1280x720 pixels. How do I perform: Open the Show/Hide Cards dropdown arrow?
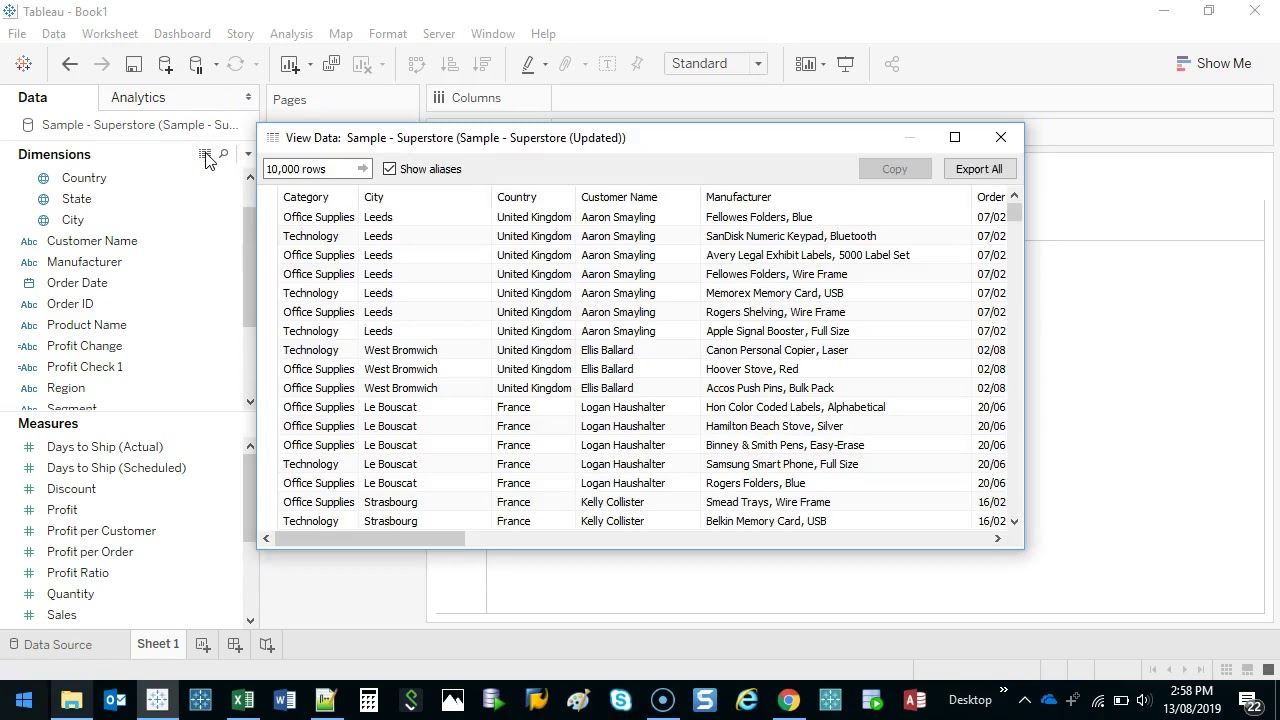(823, 65)
